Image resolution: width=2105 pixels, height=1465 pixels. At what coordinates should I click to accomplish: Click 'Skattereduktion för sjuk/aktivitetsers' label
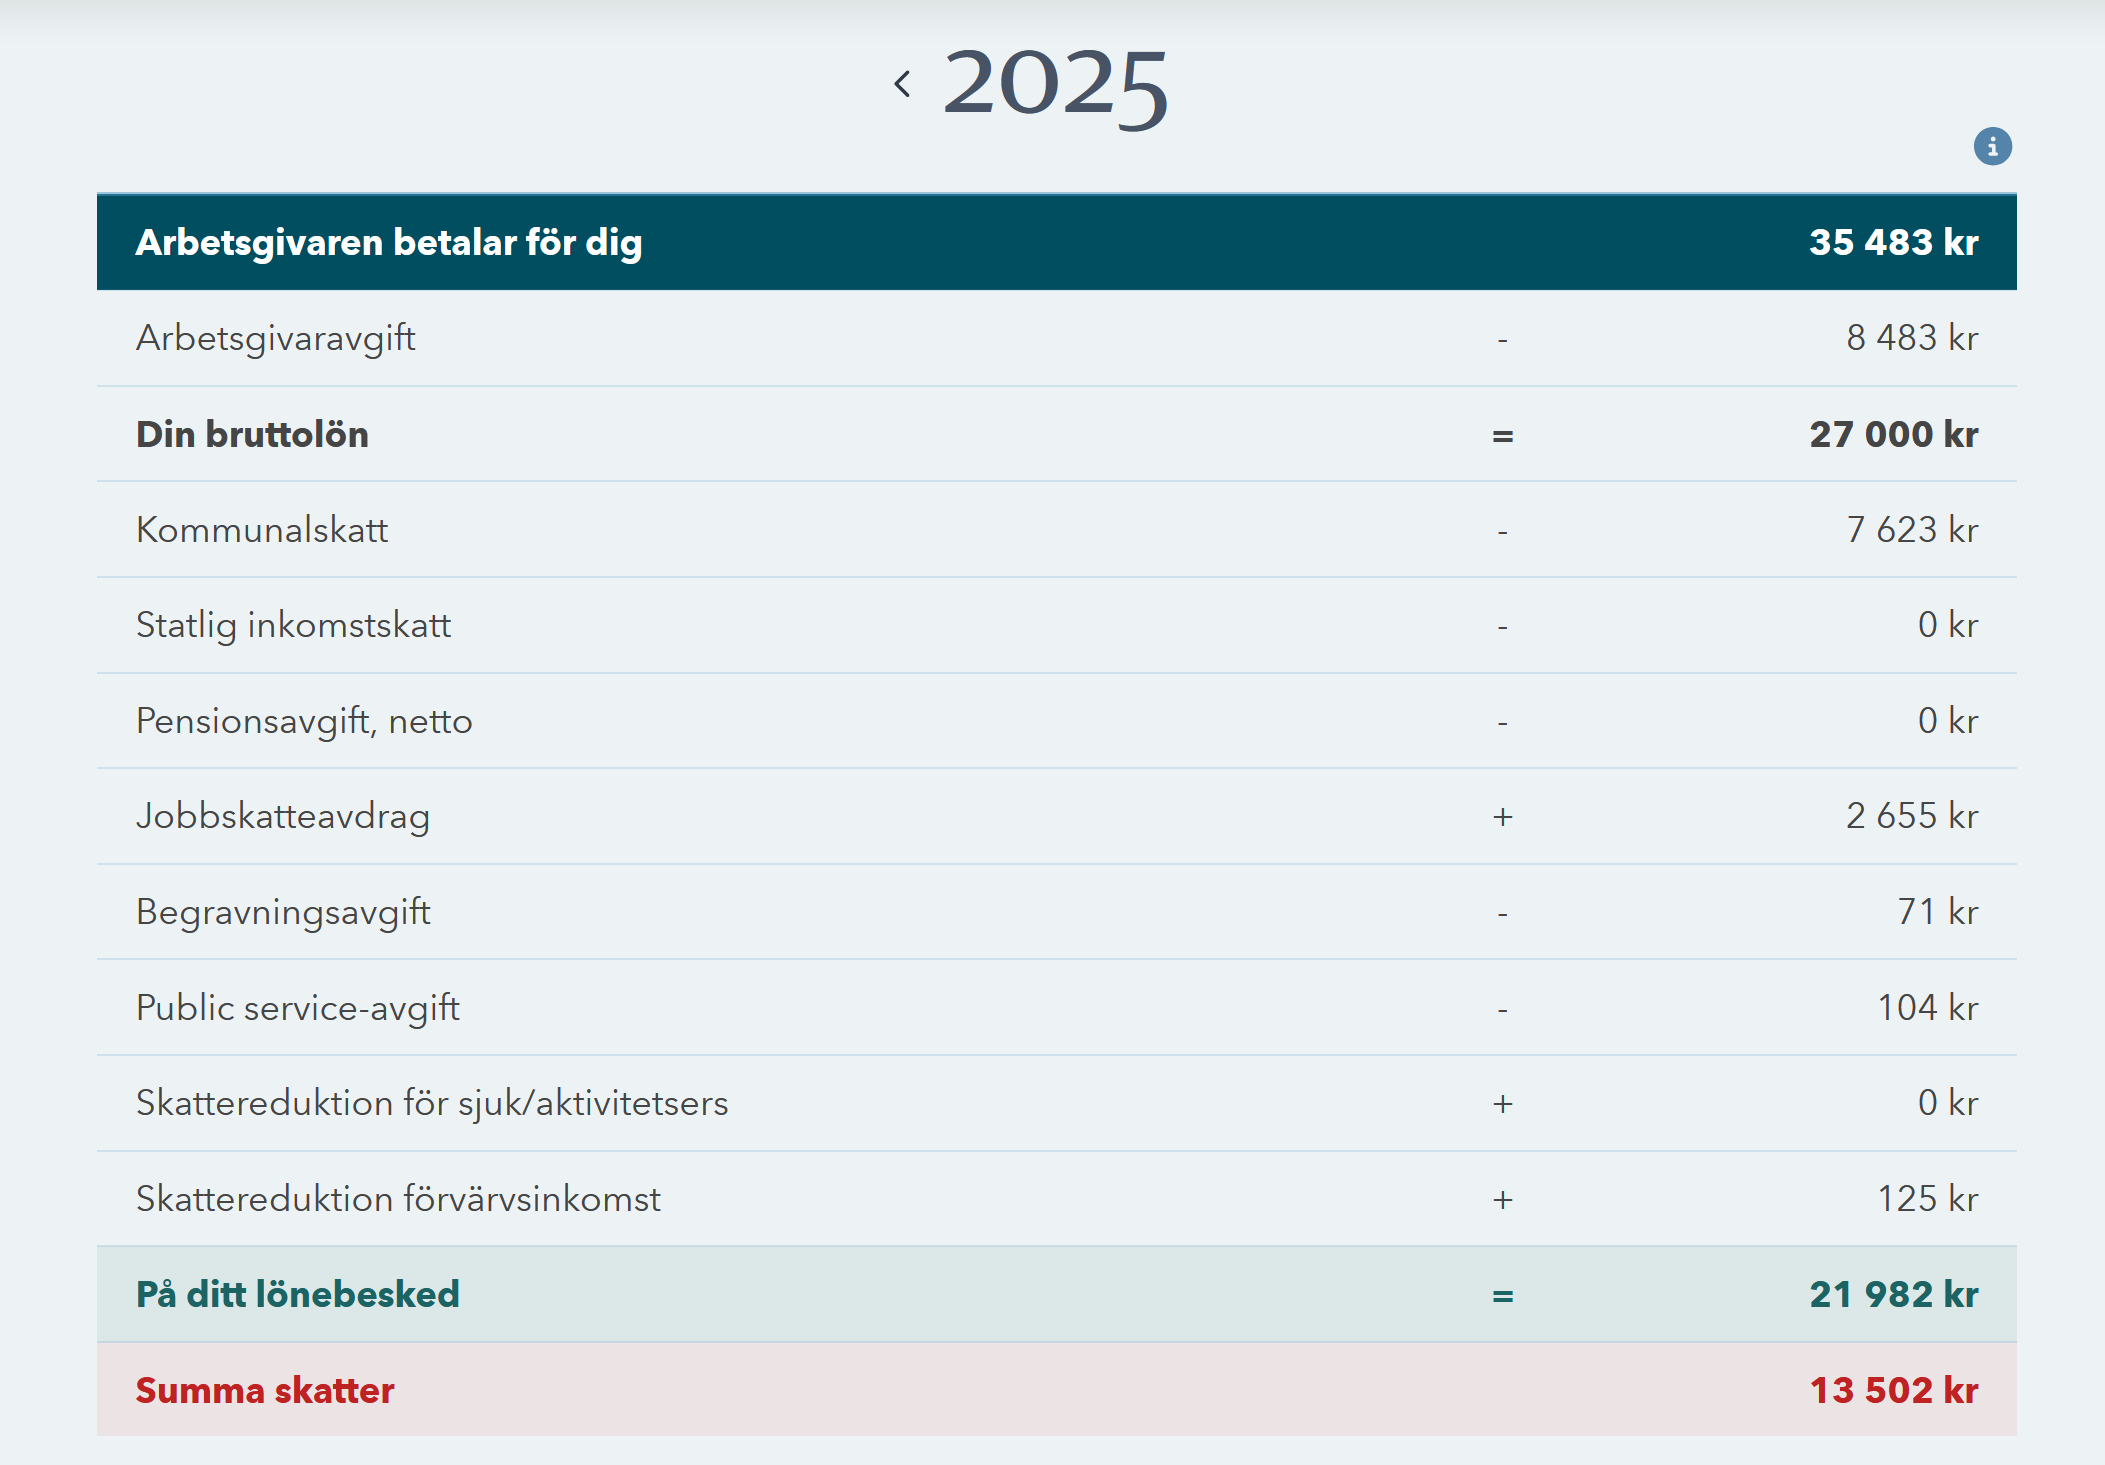coord(432,1104)
